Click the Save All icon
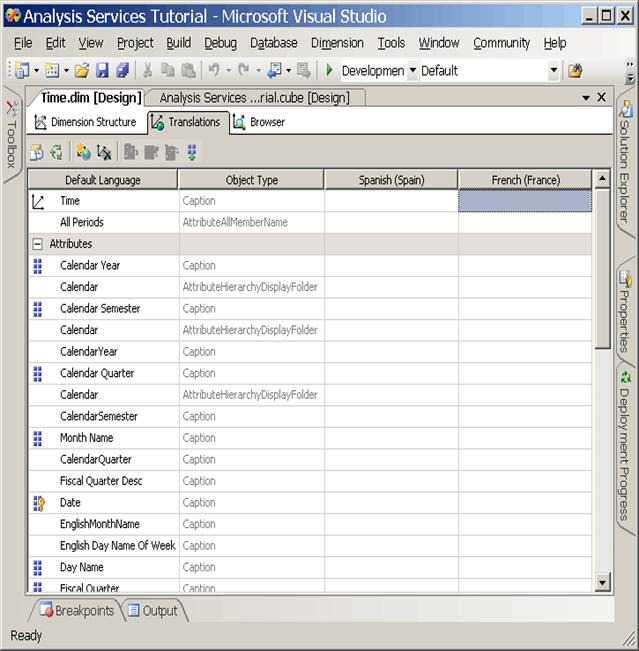 [122, 71]
